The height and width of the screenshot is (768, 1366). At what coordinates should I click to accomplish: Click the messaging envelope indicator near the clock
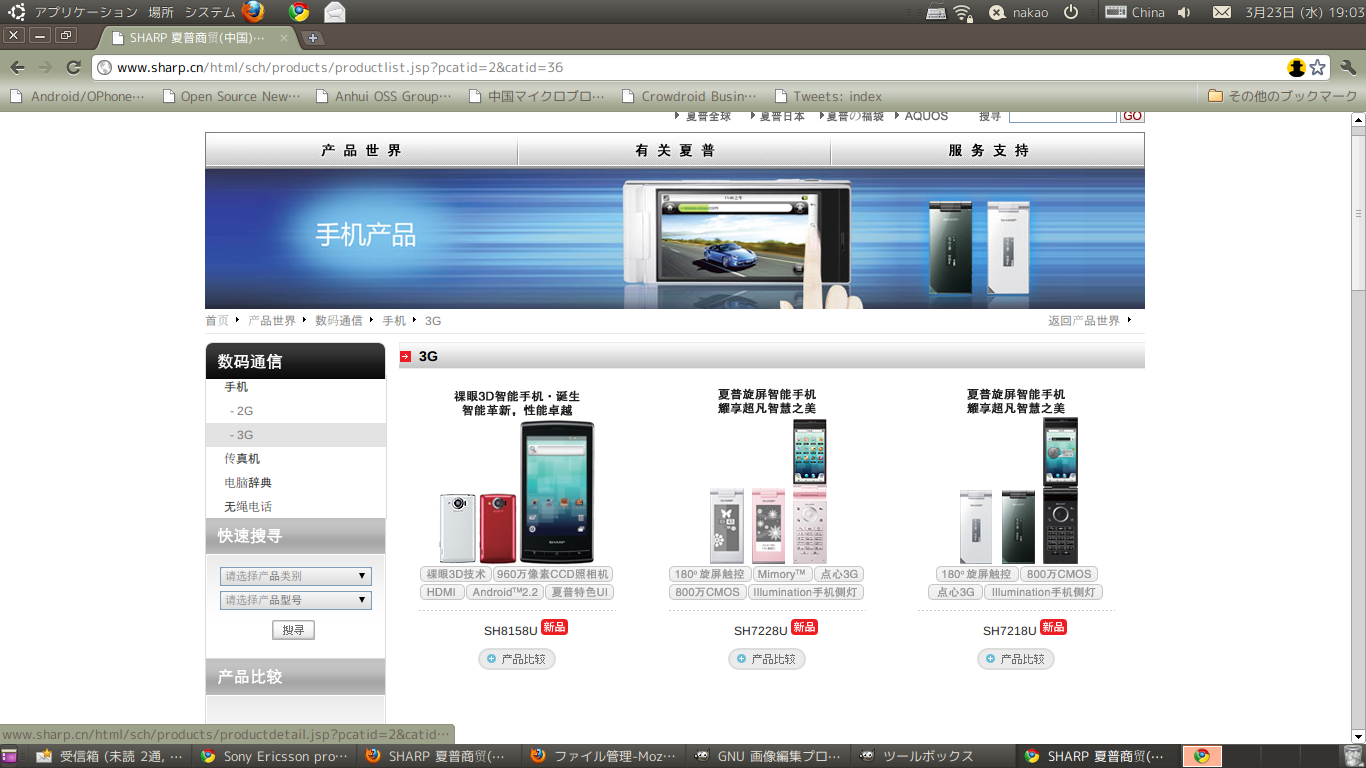(1221, 12)
